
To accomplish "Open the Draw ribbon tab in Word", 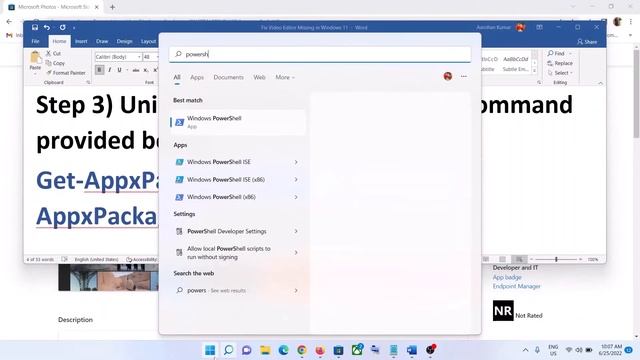I will (102, 41).
